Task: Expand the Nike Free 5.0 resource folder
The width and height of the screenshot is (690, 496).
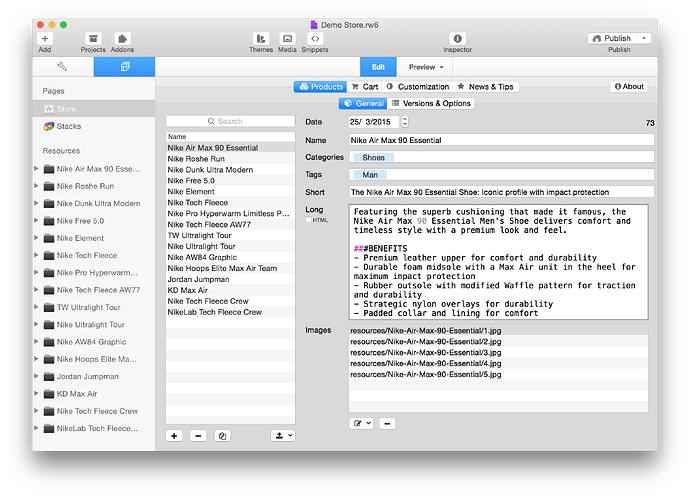Action: [x=36, y=220]
